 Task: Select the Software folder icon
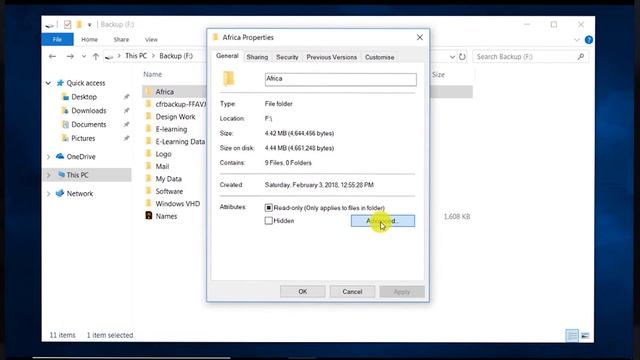pyautogui.click(x=149, y=191)
